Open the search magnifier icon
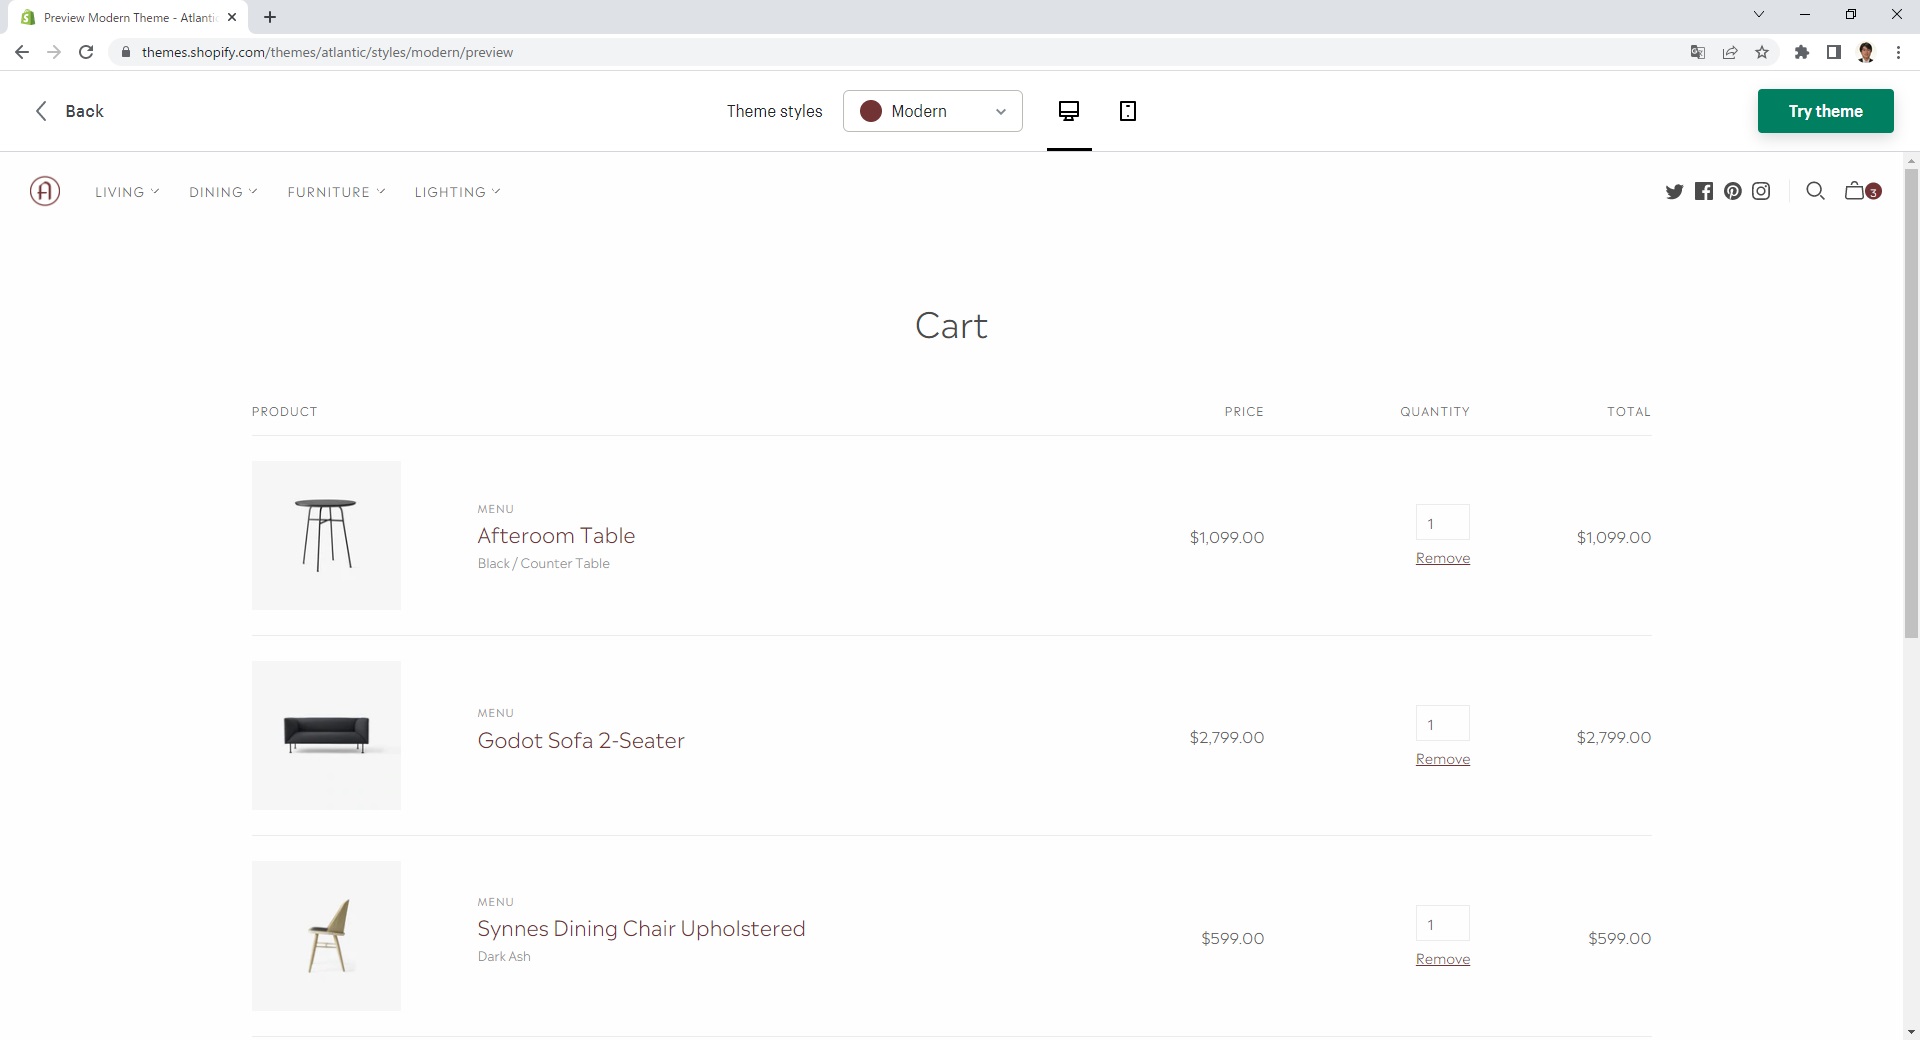 click(x=1815, y=191)
